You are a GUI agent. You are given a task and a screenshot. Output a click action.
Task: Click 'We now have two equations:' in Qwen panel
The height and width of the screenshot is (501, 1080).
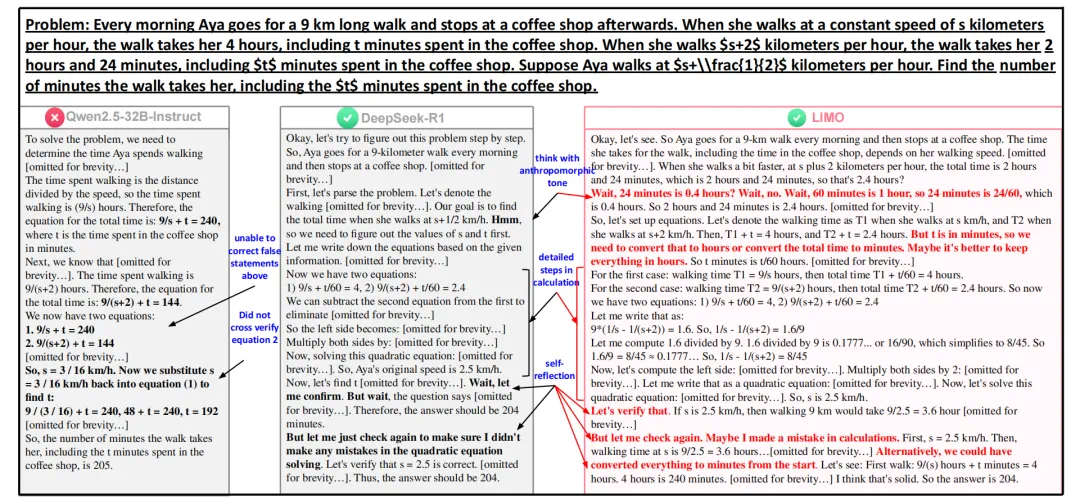coord(90,316)
